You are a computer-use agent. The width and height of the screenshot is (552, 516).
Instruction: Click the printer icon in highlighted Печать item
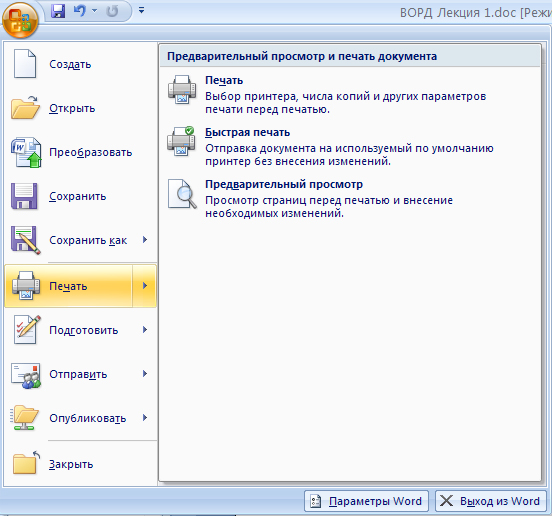(x=26, y=285)
